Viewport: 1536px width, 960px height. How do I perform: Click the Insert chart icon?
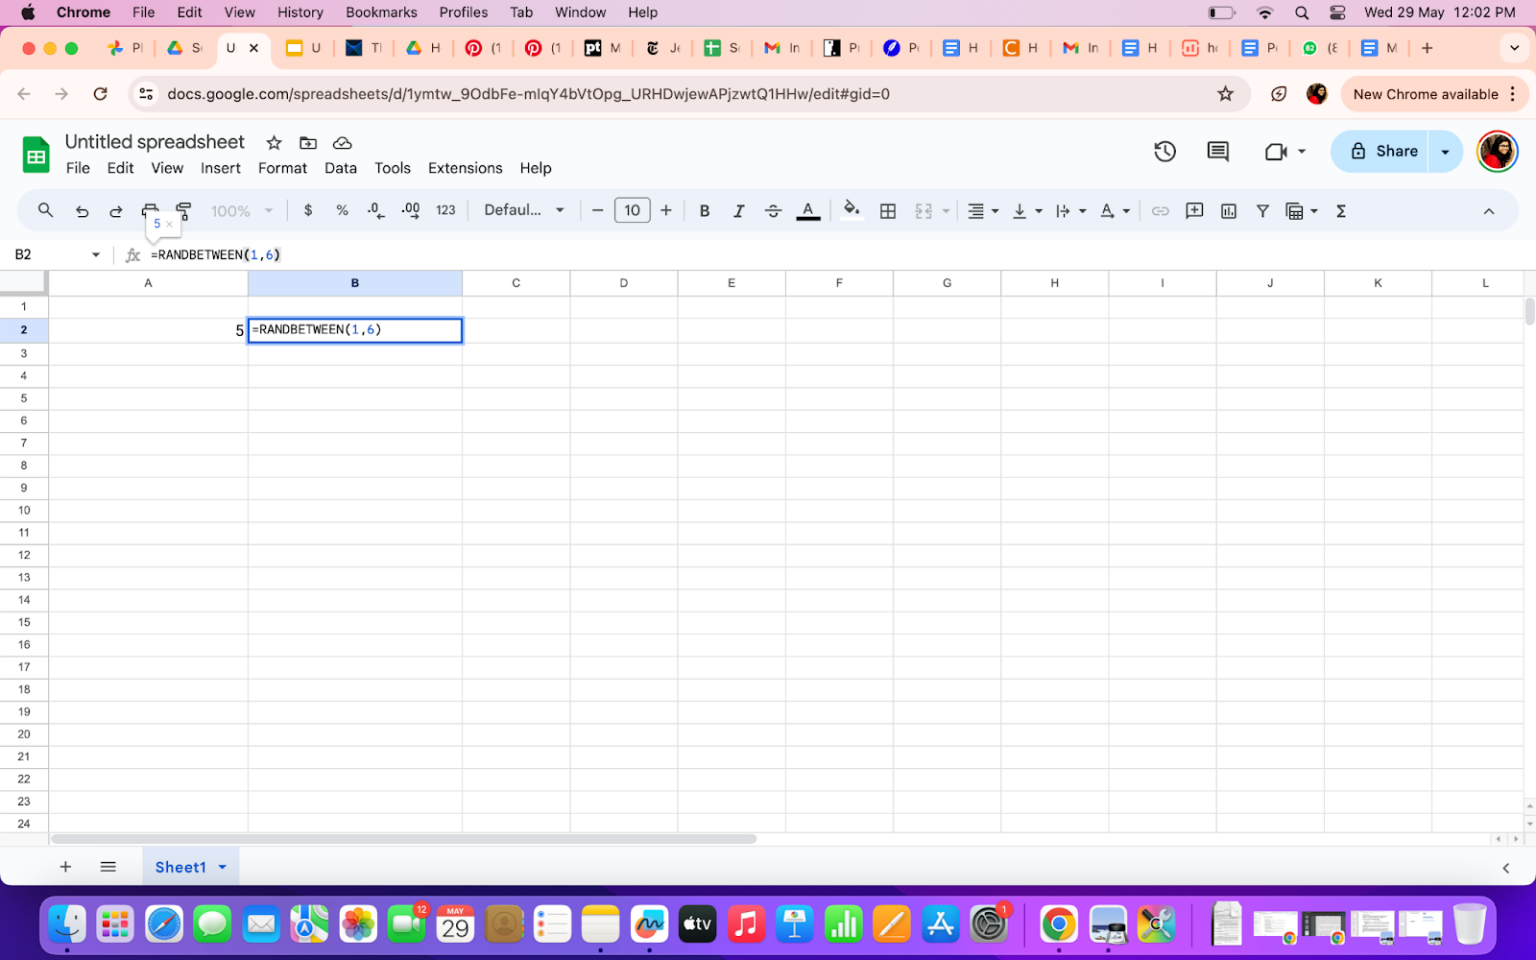click(x=1228, y=210)
